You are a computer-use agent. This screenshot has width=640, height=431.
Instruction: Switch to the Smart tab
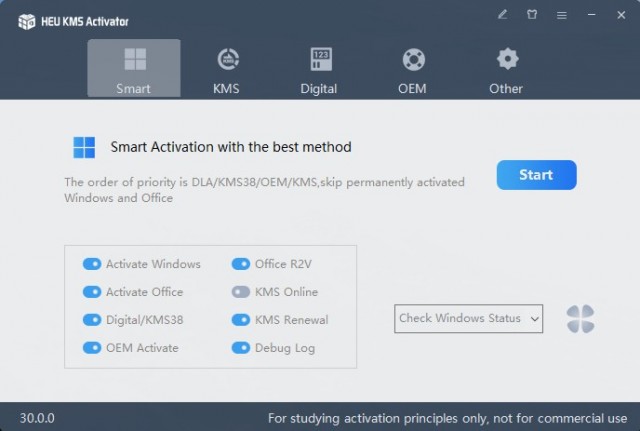click(x=134, y=68)
